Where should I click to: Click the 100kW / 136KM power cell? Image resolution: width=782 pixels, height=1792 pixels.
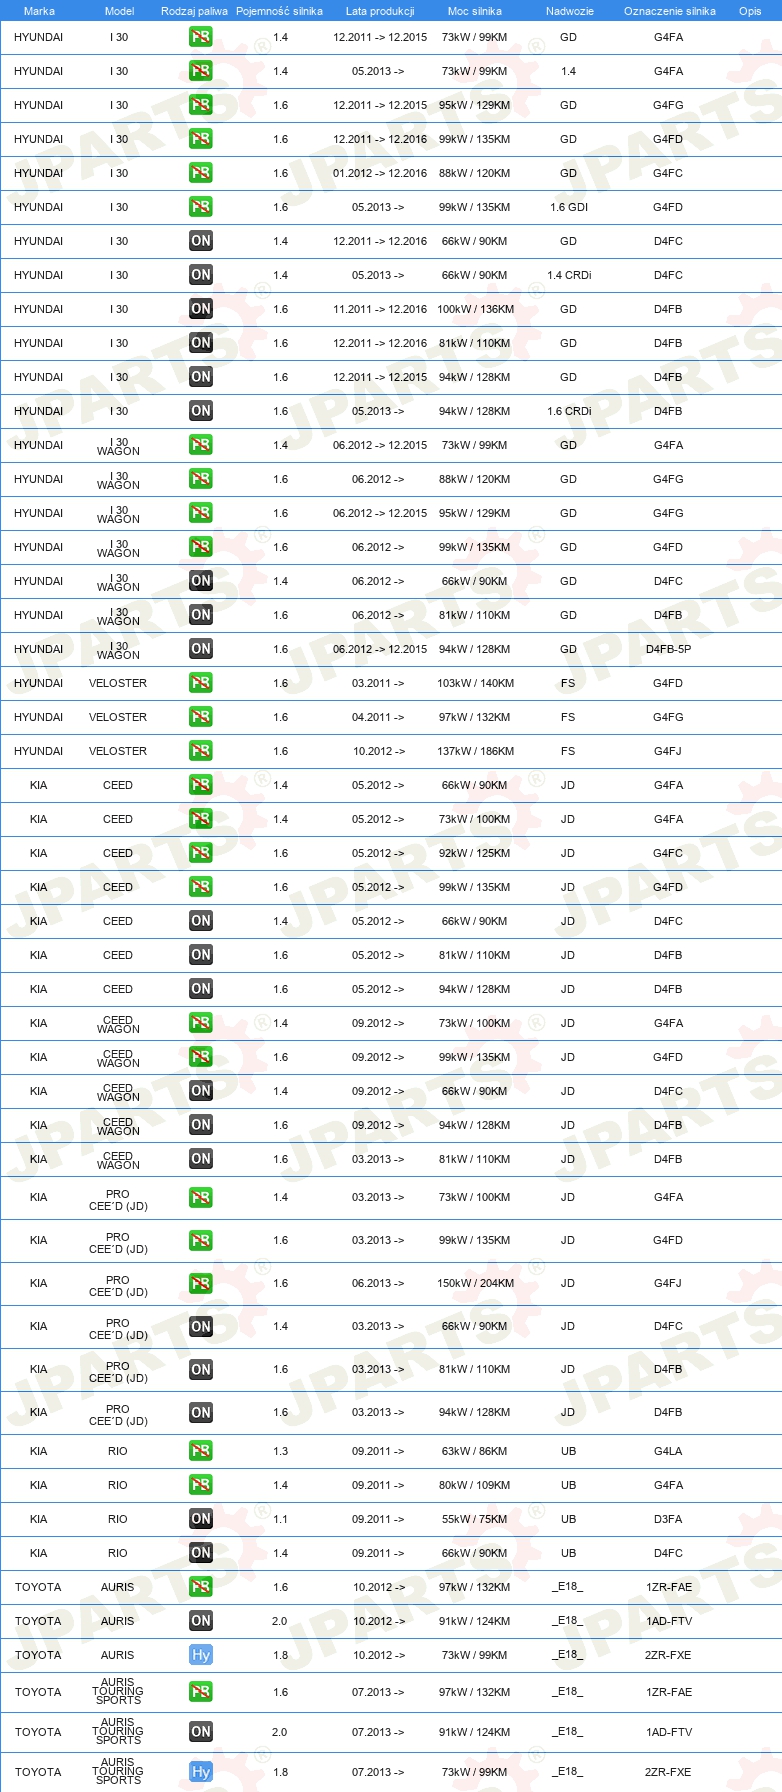(475, 309)
